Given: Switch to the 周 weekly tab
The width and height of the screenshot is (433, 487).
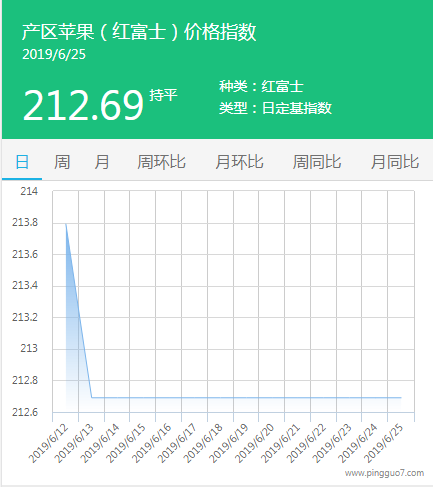Looking at the screenshot, I should coord(62,162).
